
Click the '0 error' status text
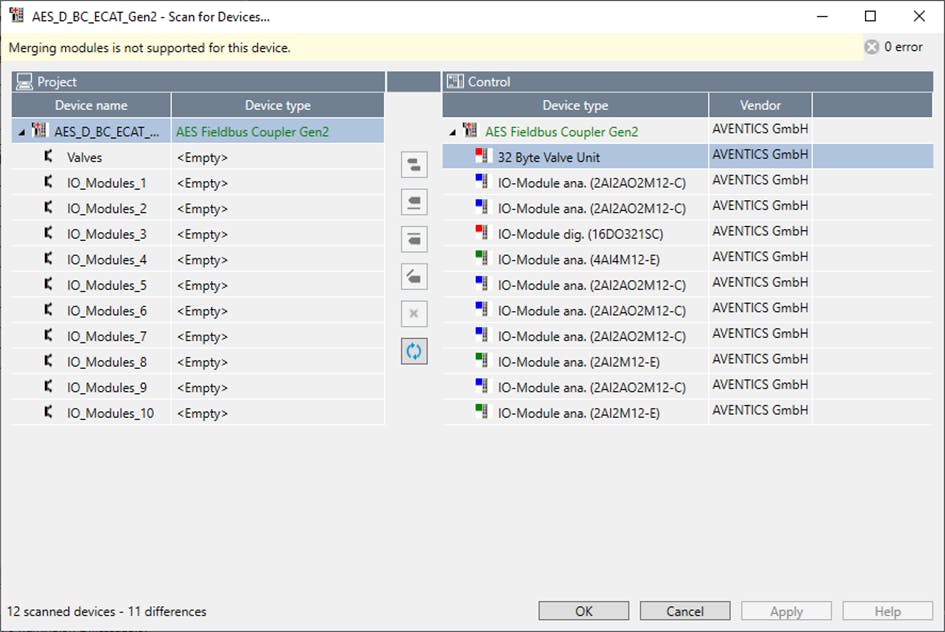point(903,47)
